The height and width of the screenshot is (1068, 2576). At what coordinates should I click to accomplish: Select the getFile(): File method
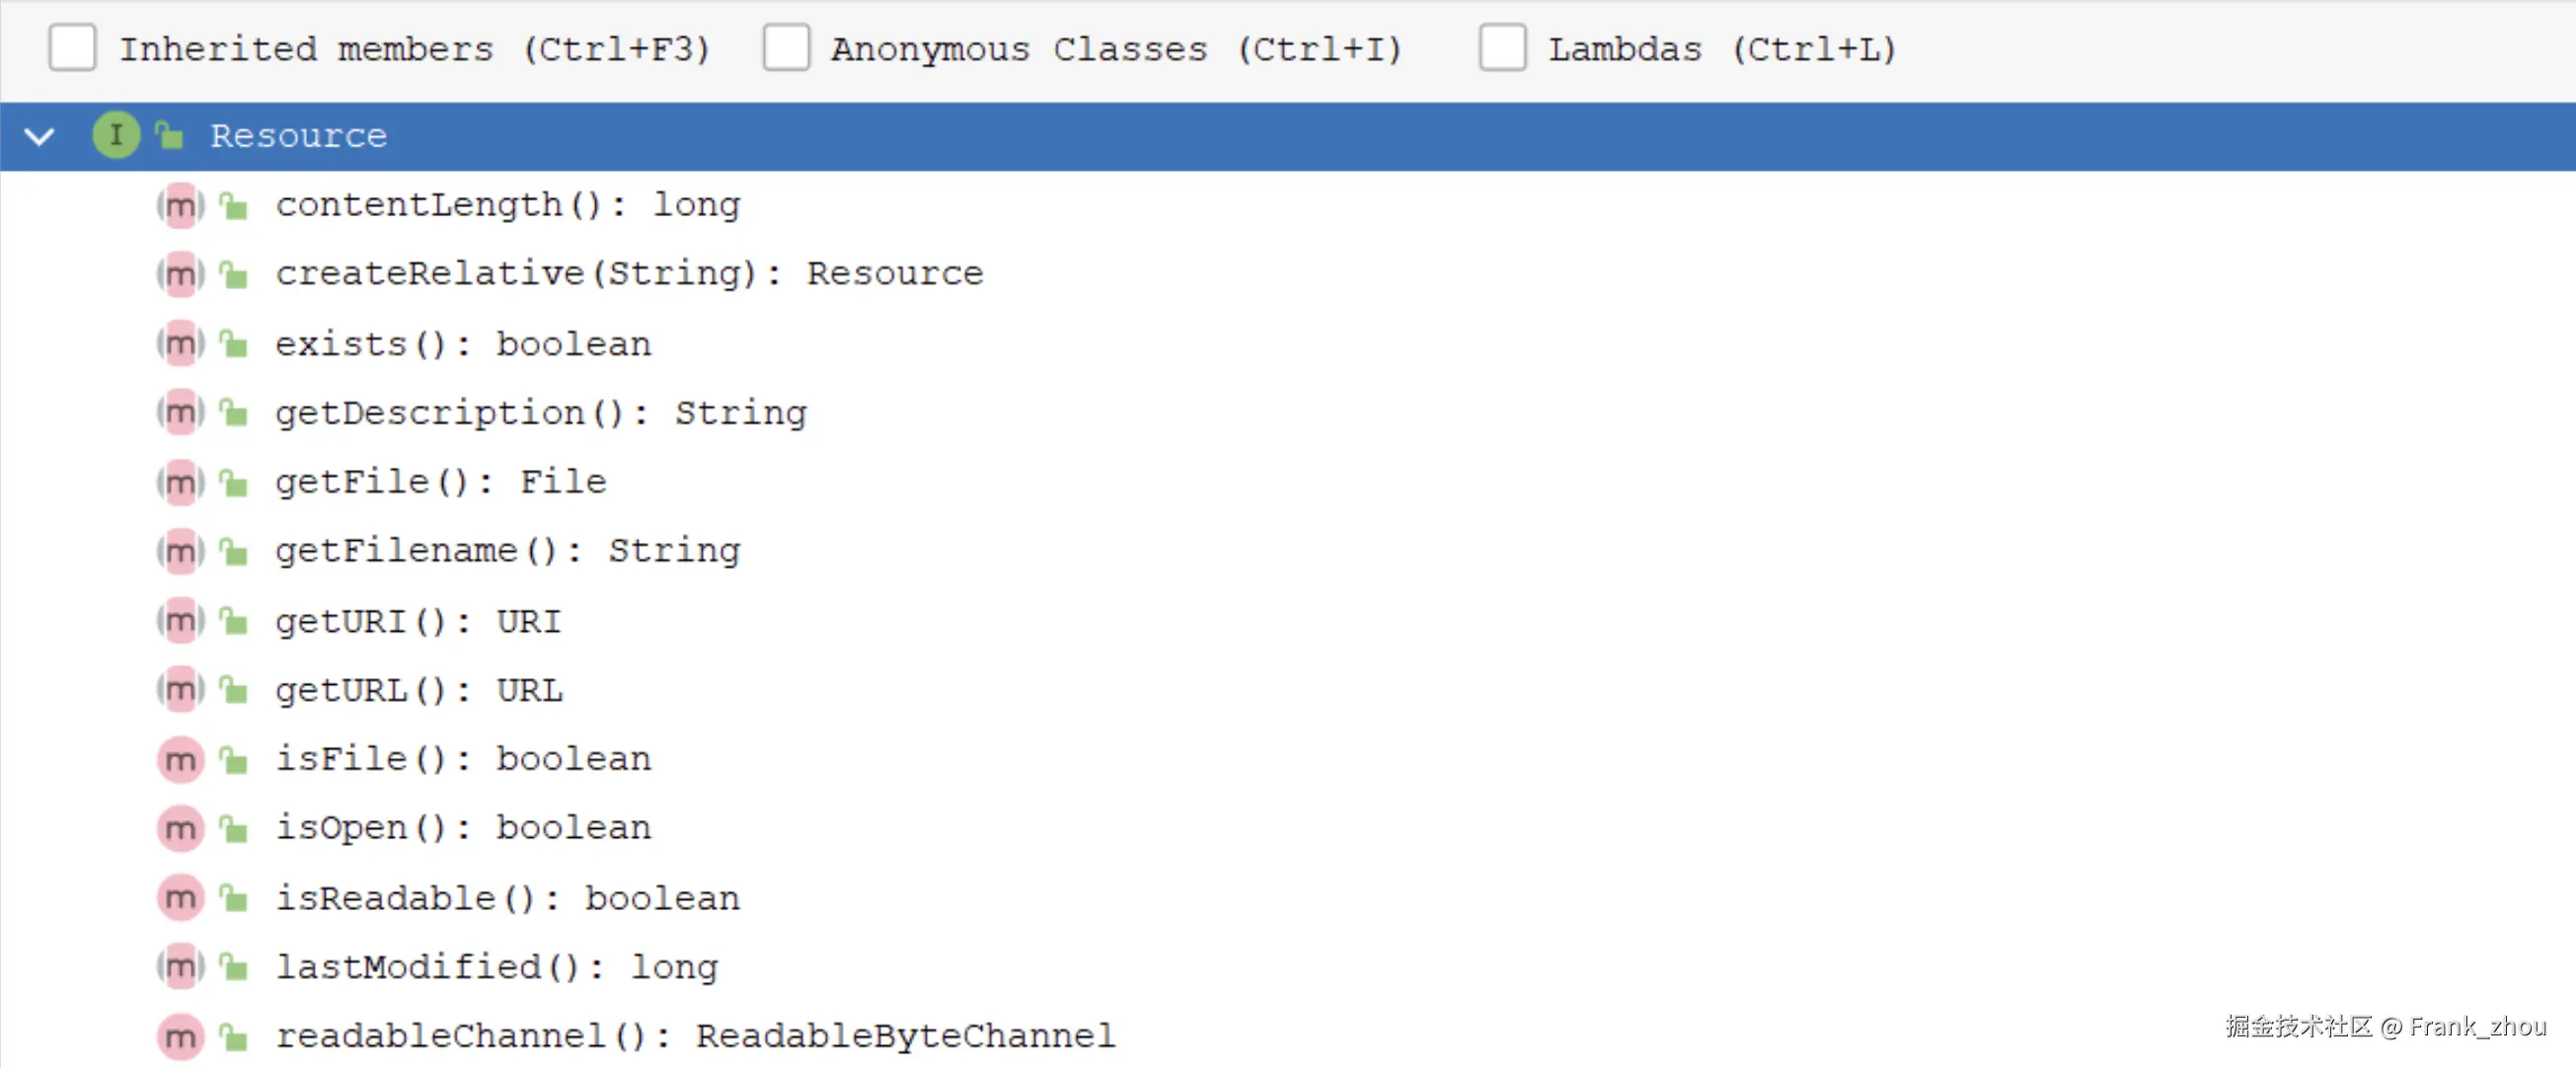[441, 482]
